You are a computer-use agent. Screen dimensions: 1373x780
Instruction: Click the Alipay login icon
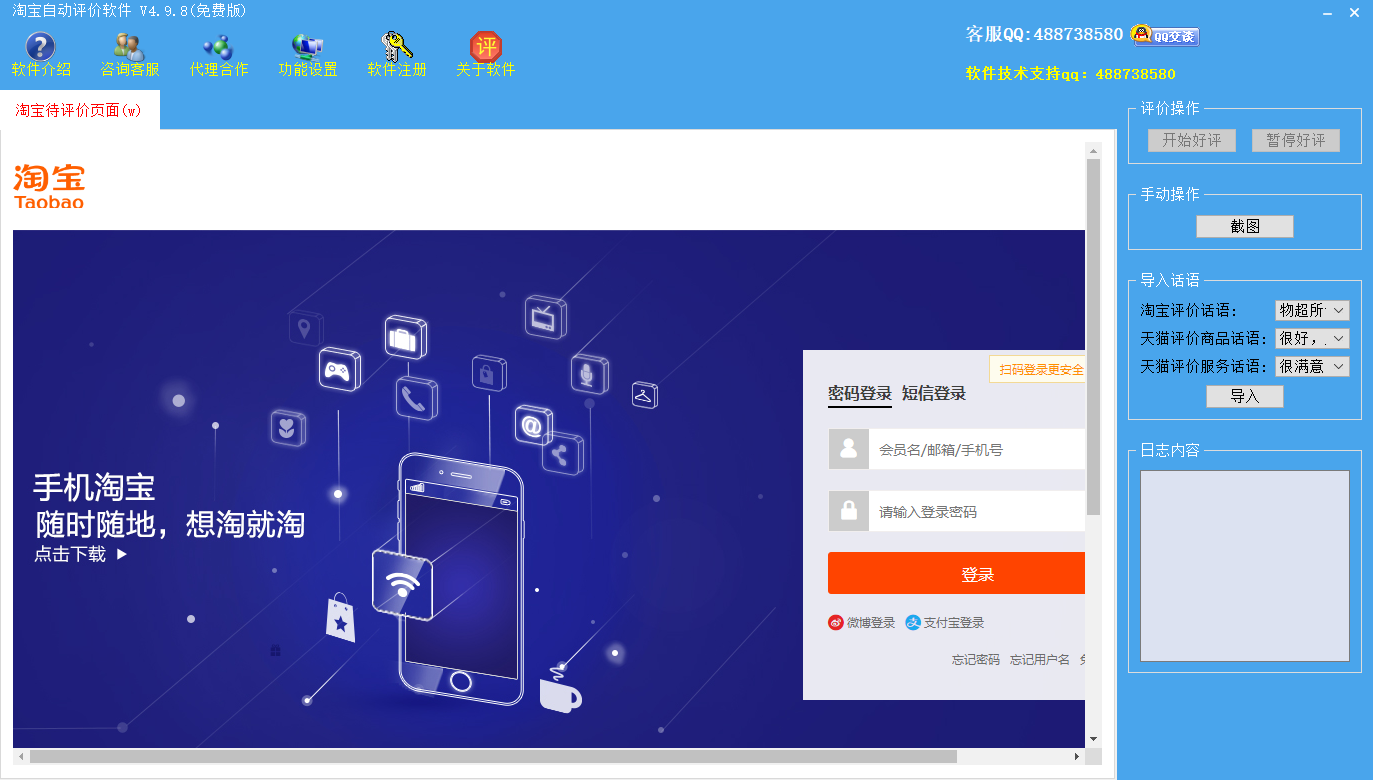click(x=912, y=622)
